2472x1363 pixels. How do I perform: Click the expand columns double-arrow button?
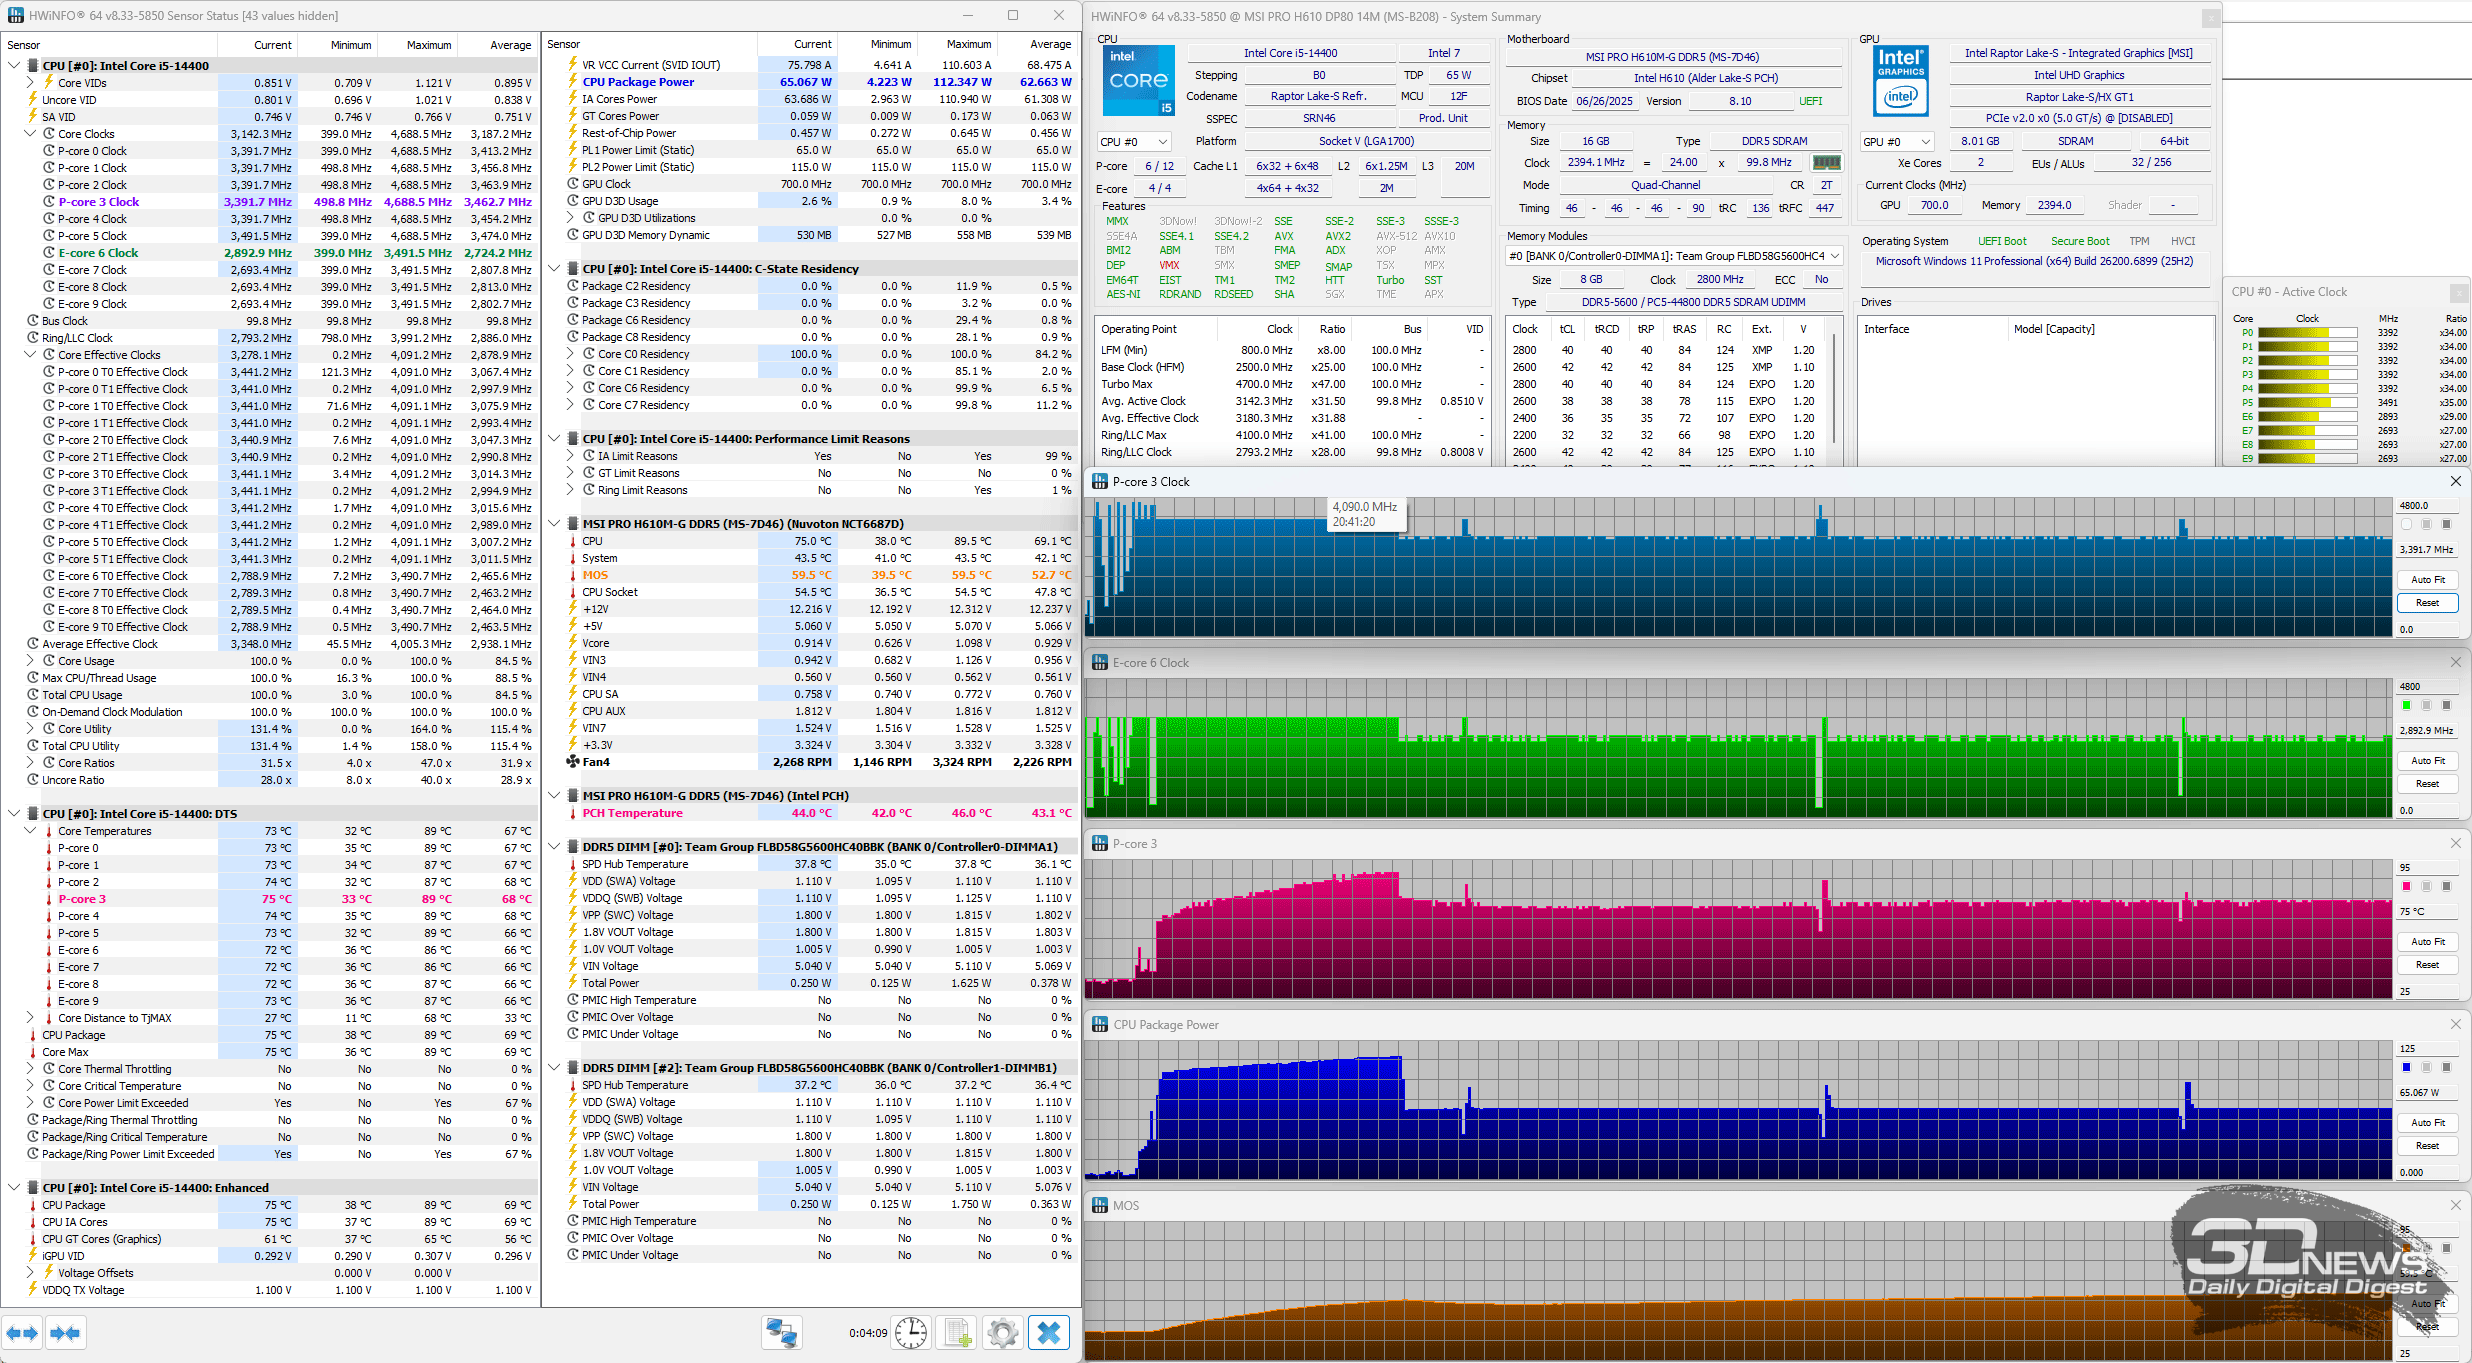[x=22, y=1333]
